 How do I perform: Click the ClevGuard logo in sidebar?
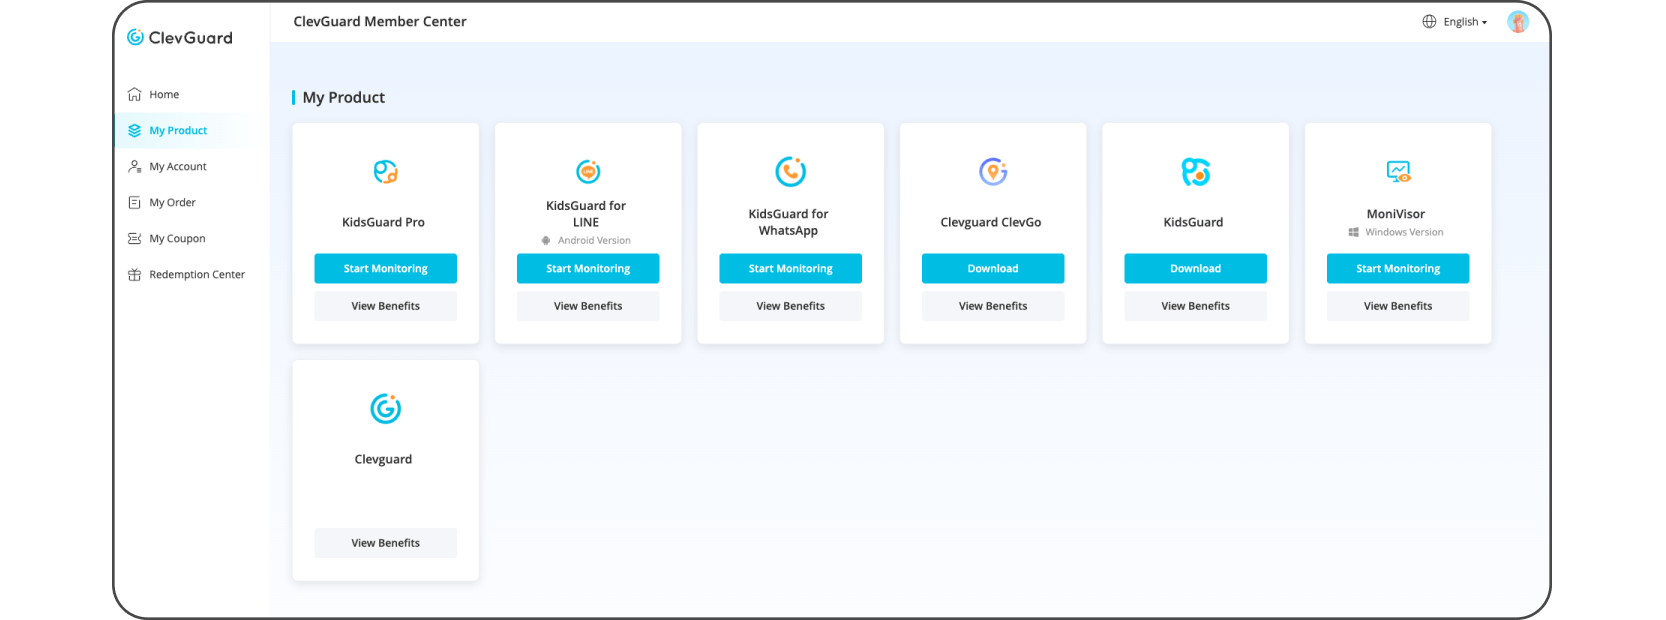pyautogui.click(x=180, y=38)
